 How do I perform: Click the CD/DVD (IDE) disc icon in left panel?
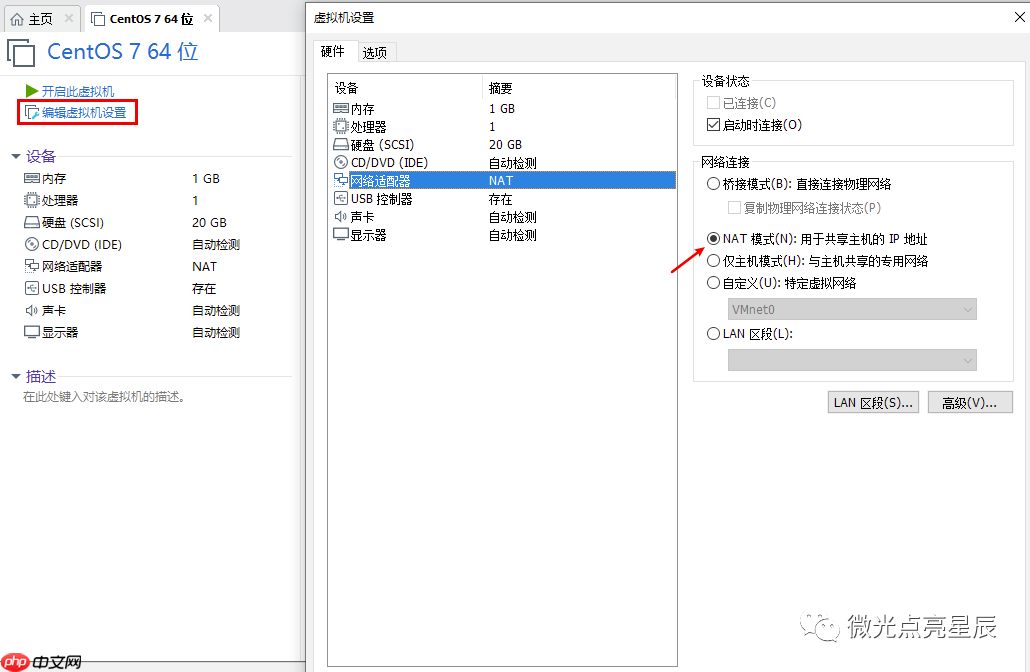point(32,244)
